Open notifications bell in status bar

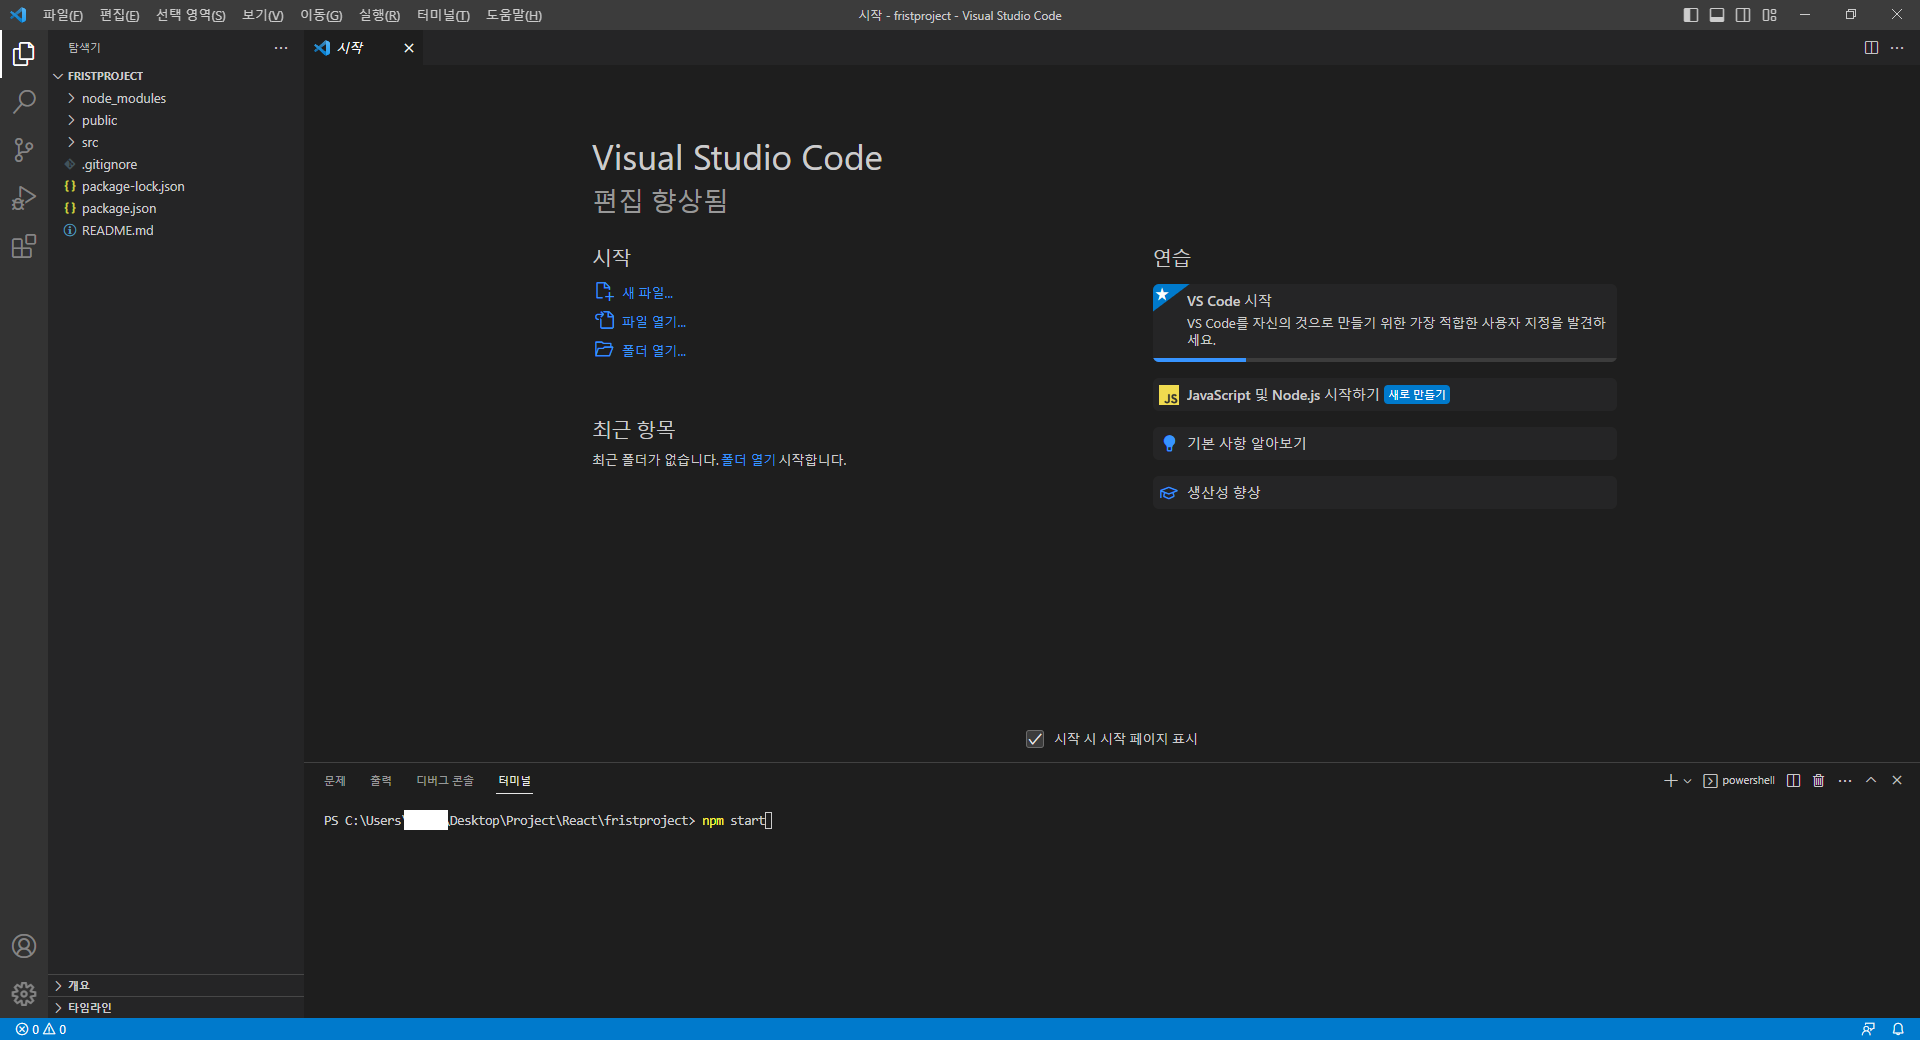pos(1898,1029)
